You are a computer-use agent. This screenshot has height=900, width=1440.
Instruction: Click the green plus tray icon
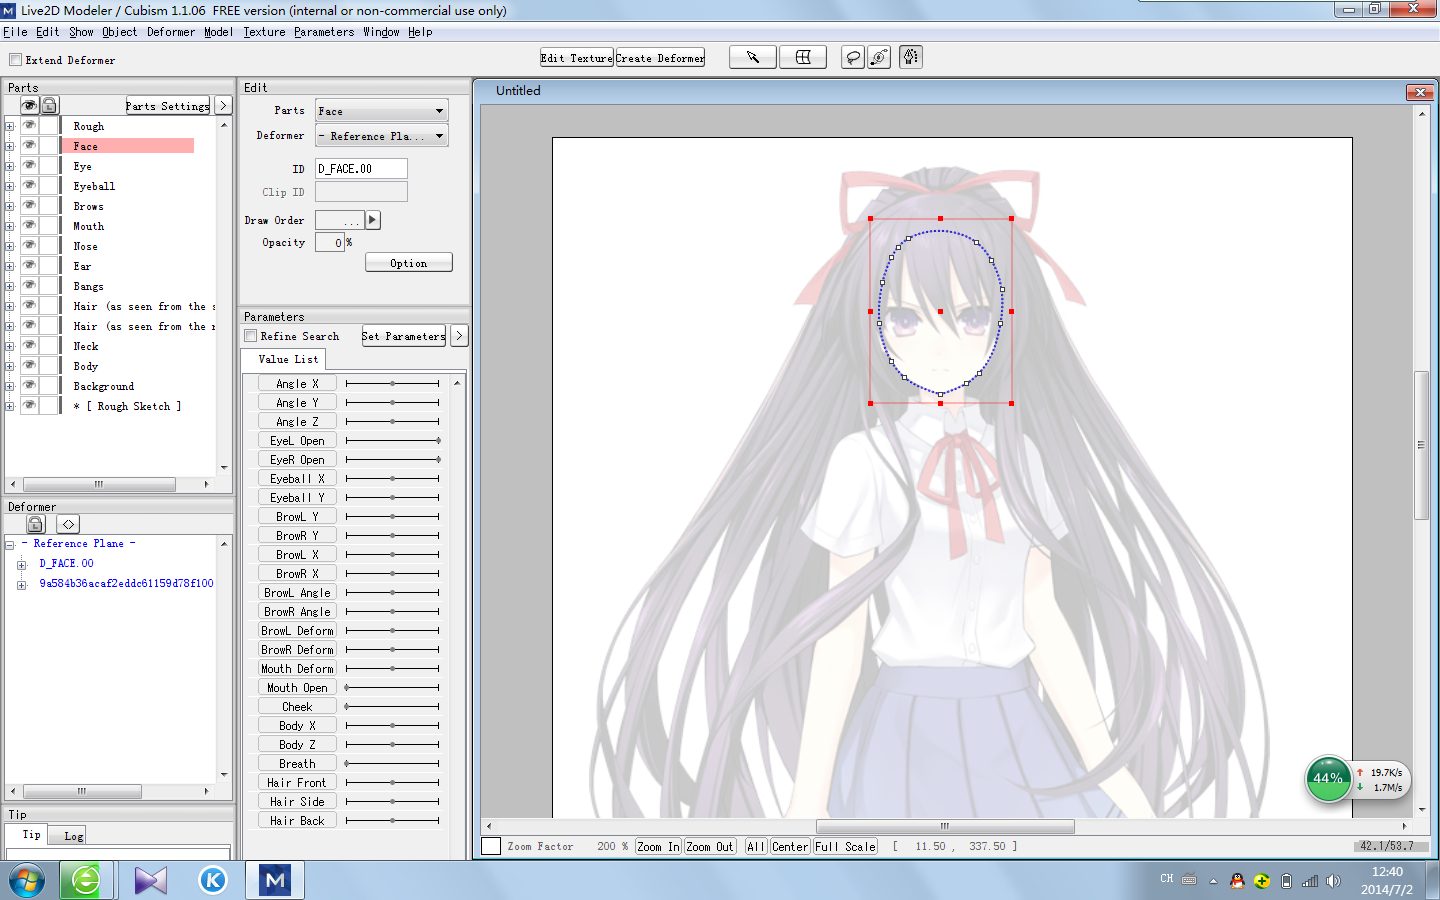(1262, 881)
